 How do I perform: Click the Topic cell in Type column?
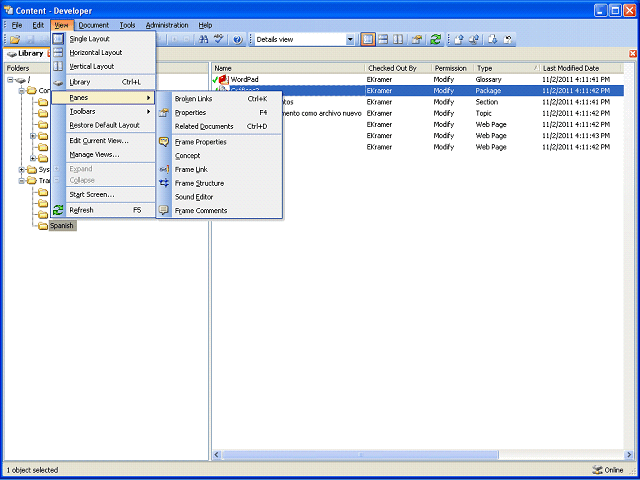(x=484, y=113)
